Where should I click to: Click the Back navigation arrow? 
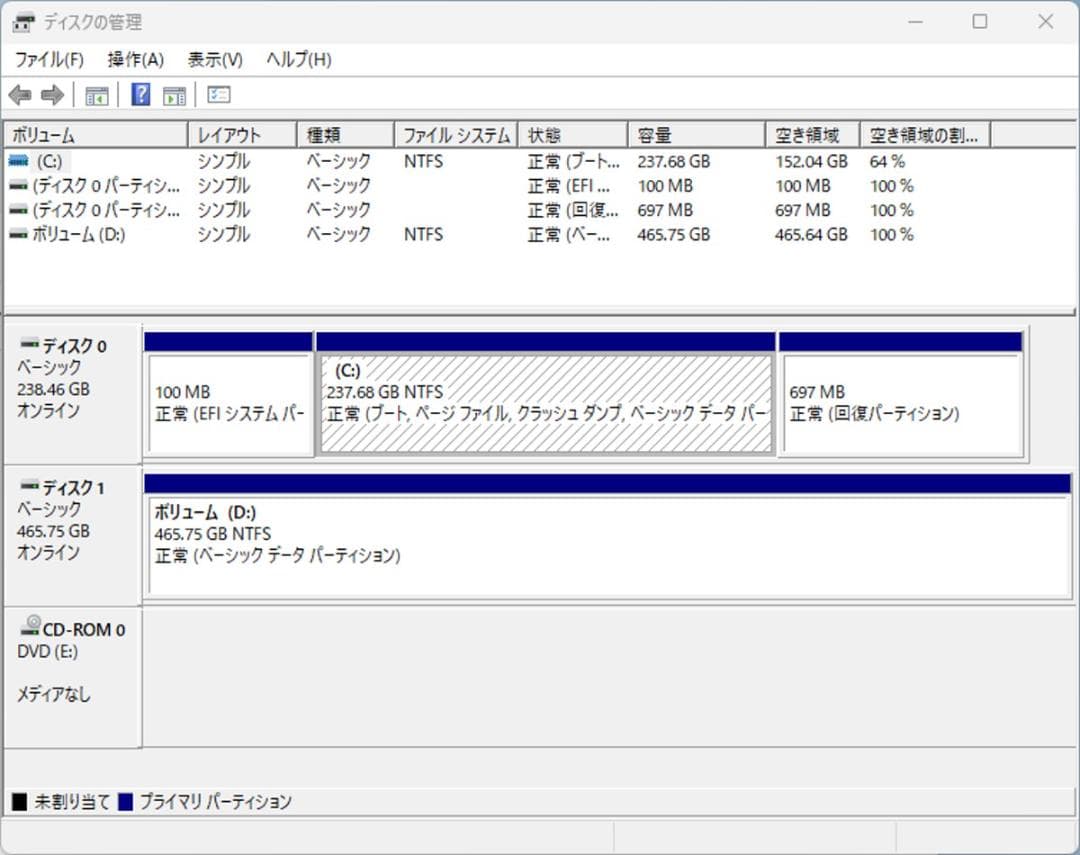tap(22, 94)
